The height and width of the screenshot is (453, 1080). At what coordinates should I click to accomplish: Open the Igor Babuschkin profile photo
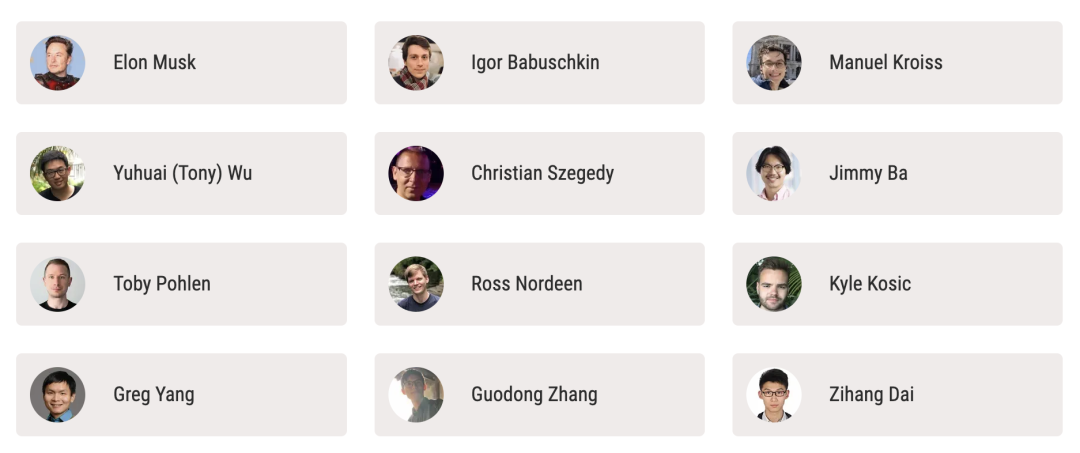[416, 63]
